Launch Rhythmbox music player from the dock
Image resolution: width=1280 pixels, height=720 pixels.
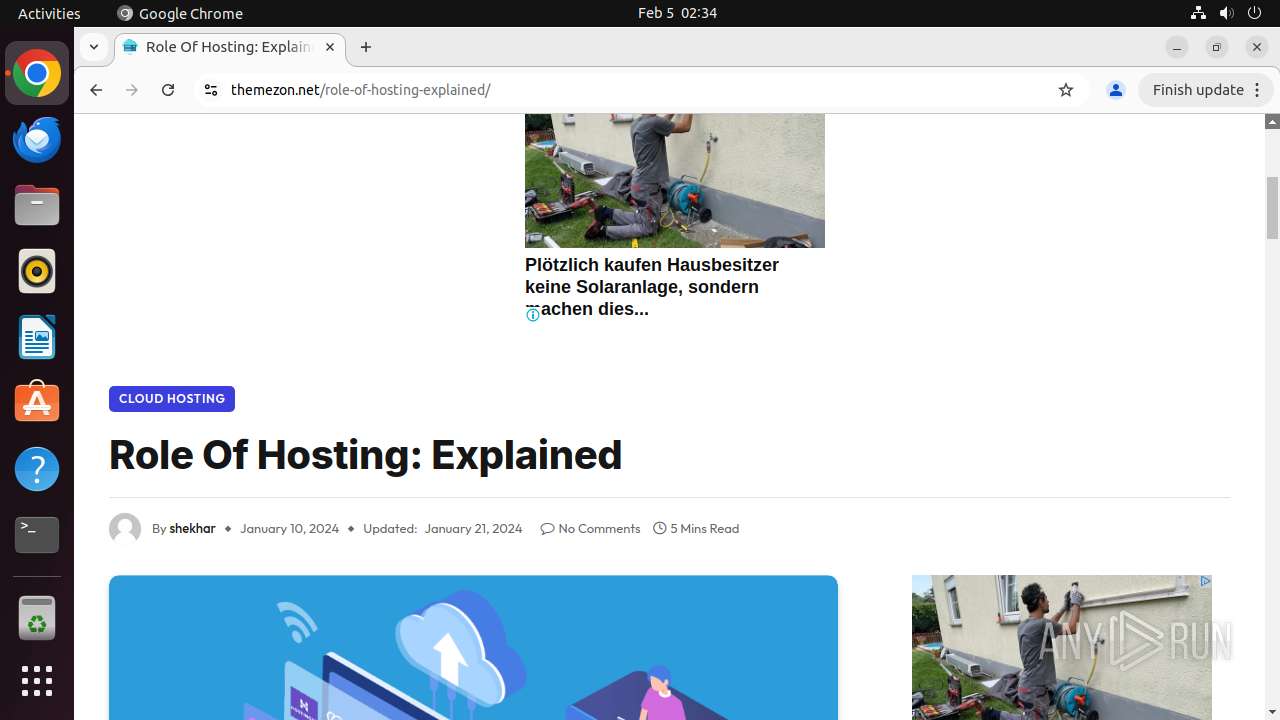37,272
